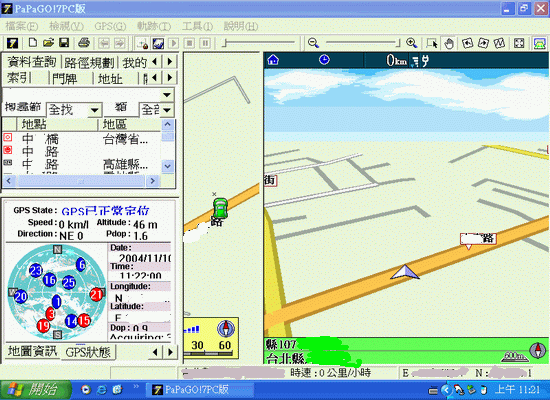Screen dimensions: 550x400
Task: Open the 檔案(F) menu
Action: (22, 26)
